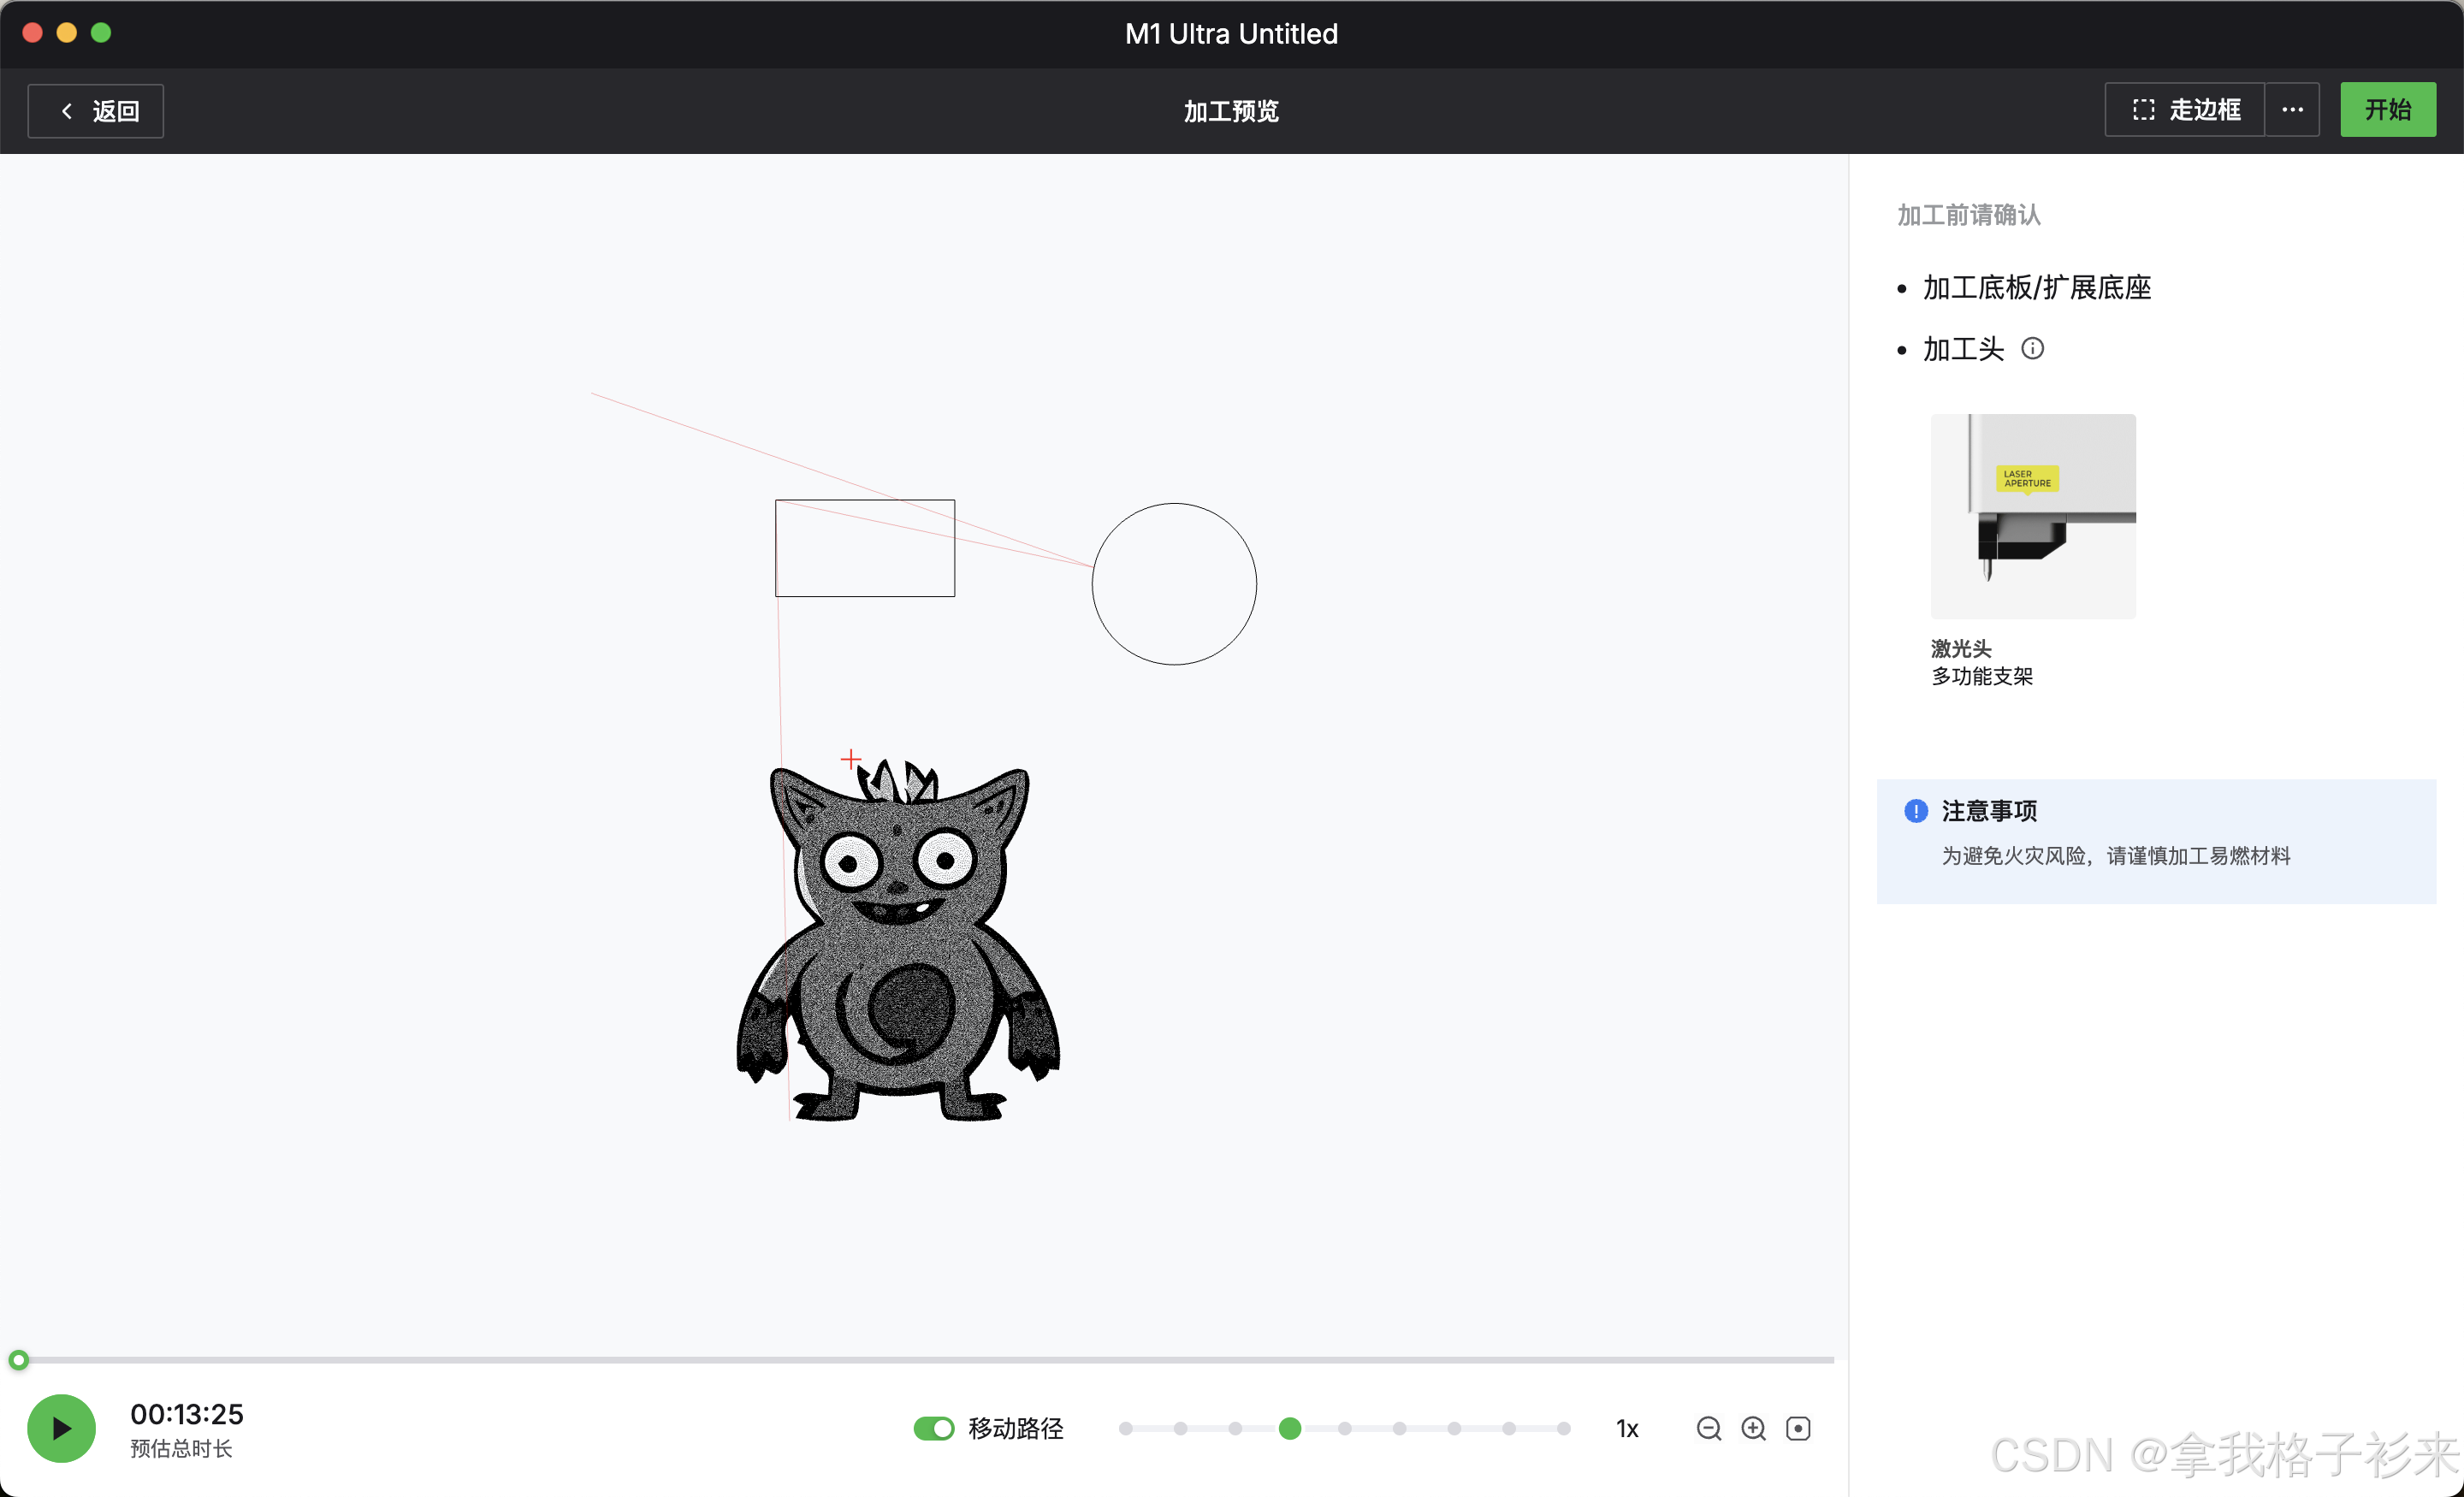Click the zoom in magnifier icon
The width and height of the screenshot is (2464, 1497).
(1754, 1429)
